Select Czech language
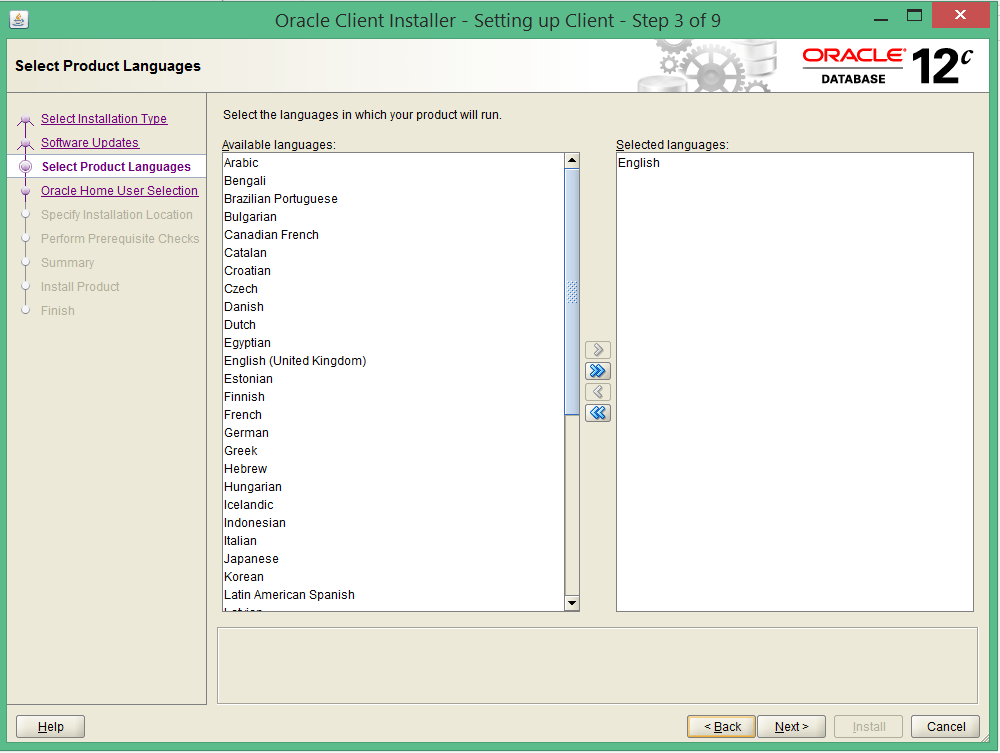Viewport: 1000px width, 753px height. coord(393,288)
